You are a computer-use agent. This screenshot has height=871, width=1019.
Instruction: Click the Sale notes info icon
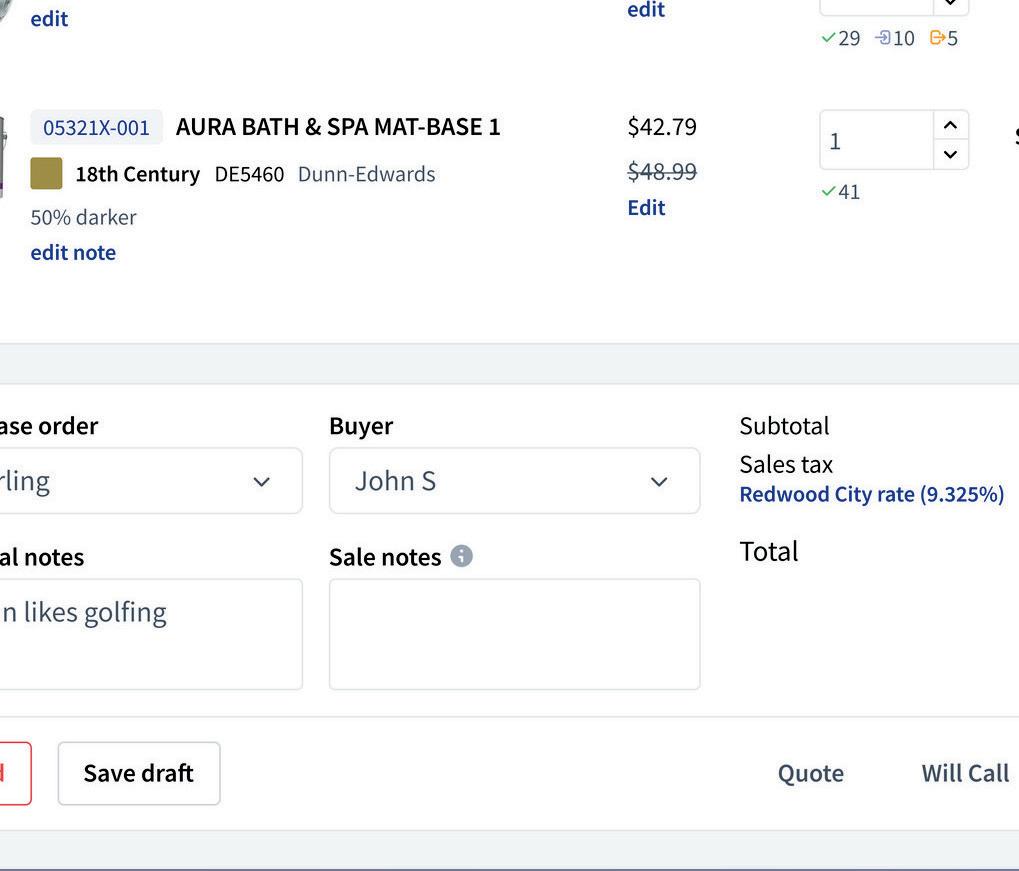pyautogui.click(x=461, y=556)
